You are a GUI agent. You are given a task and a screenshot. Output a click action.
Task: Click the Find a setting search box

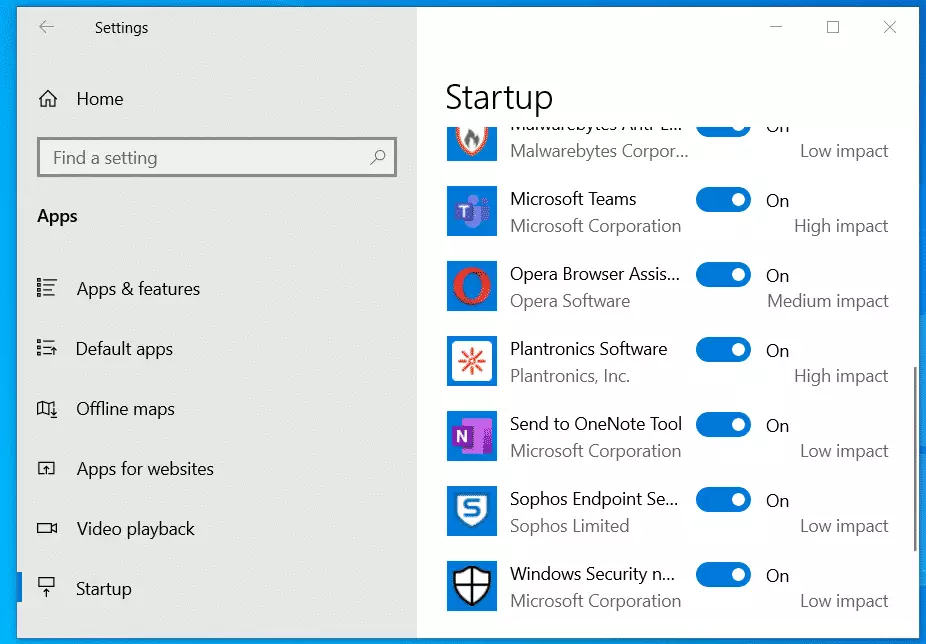[217, 157]
